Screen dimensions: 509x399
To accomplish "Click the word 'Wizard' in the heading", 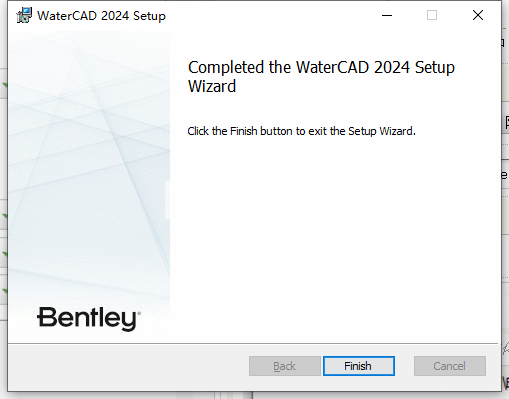I will 212,86.
